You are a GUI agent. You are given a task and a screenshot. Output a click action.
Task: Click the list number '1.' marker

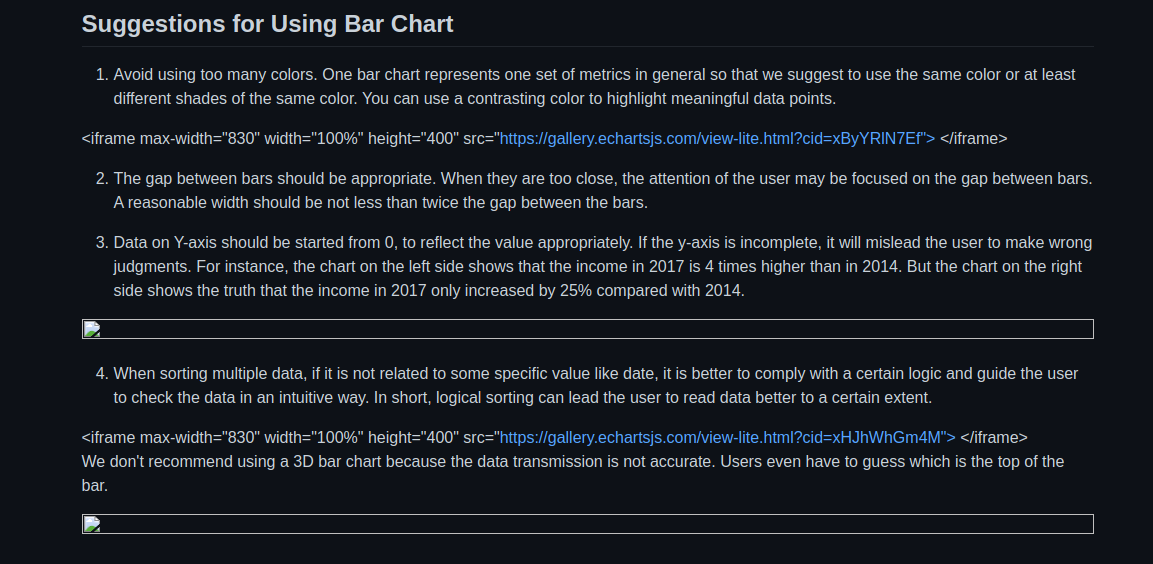coord(102,75)
